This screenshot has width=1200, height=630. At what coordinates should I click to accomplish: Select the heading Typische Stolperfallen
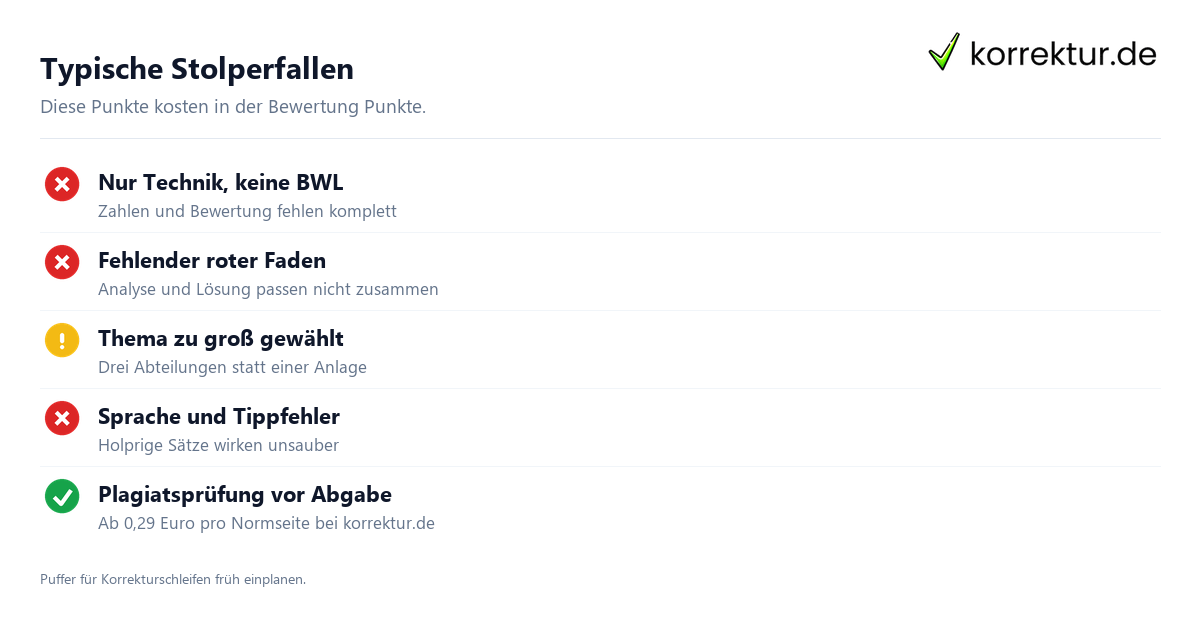[x=197, y=69]
